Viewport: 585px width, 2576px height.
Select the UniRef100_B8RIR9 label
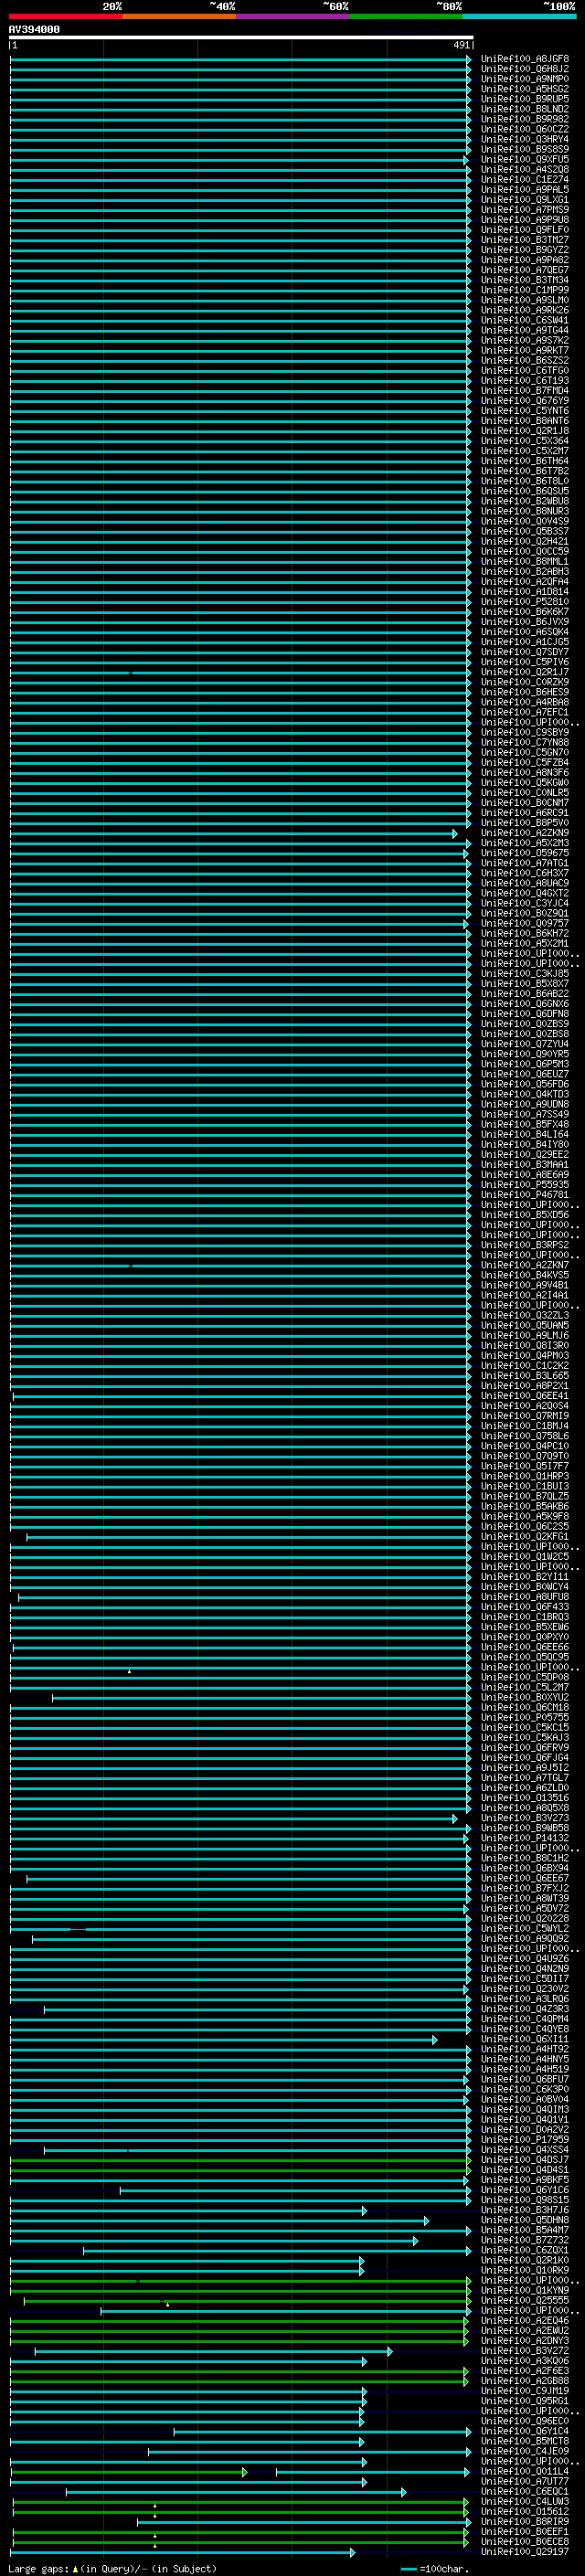tap(525, 2522)
